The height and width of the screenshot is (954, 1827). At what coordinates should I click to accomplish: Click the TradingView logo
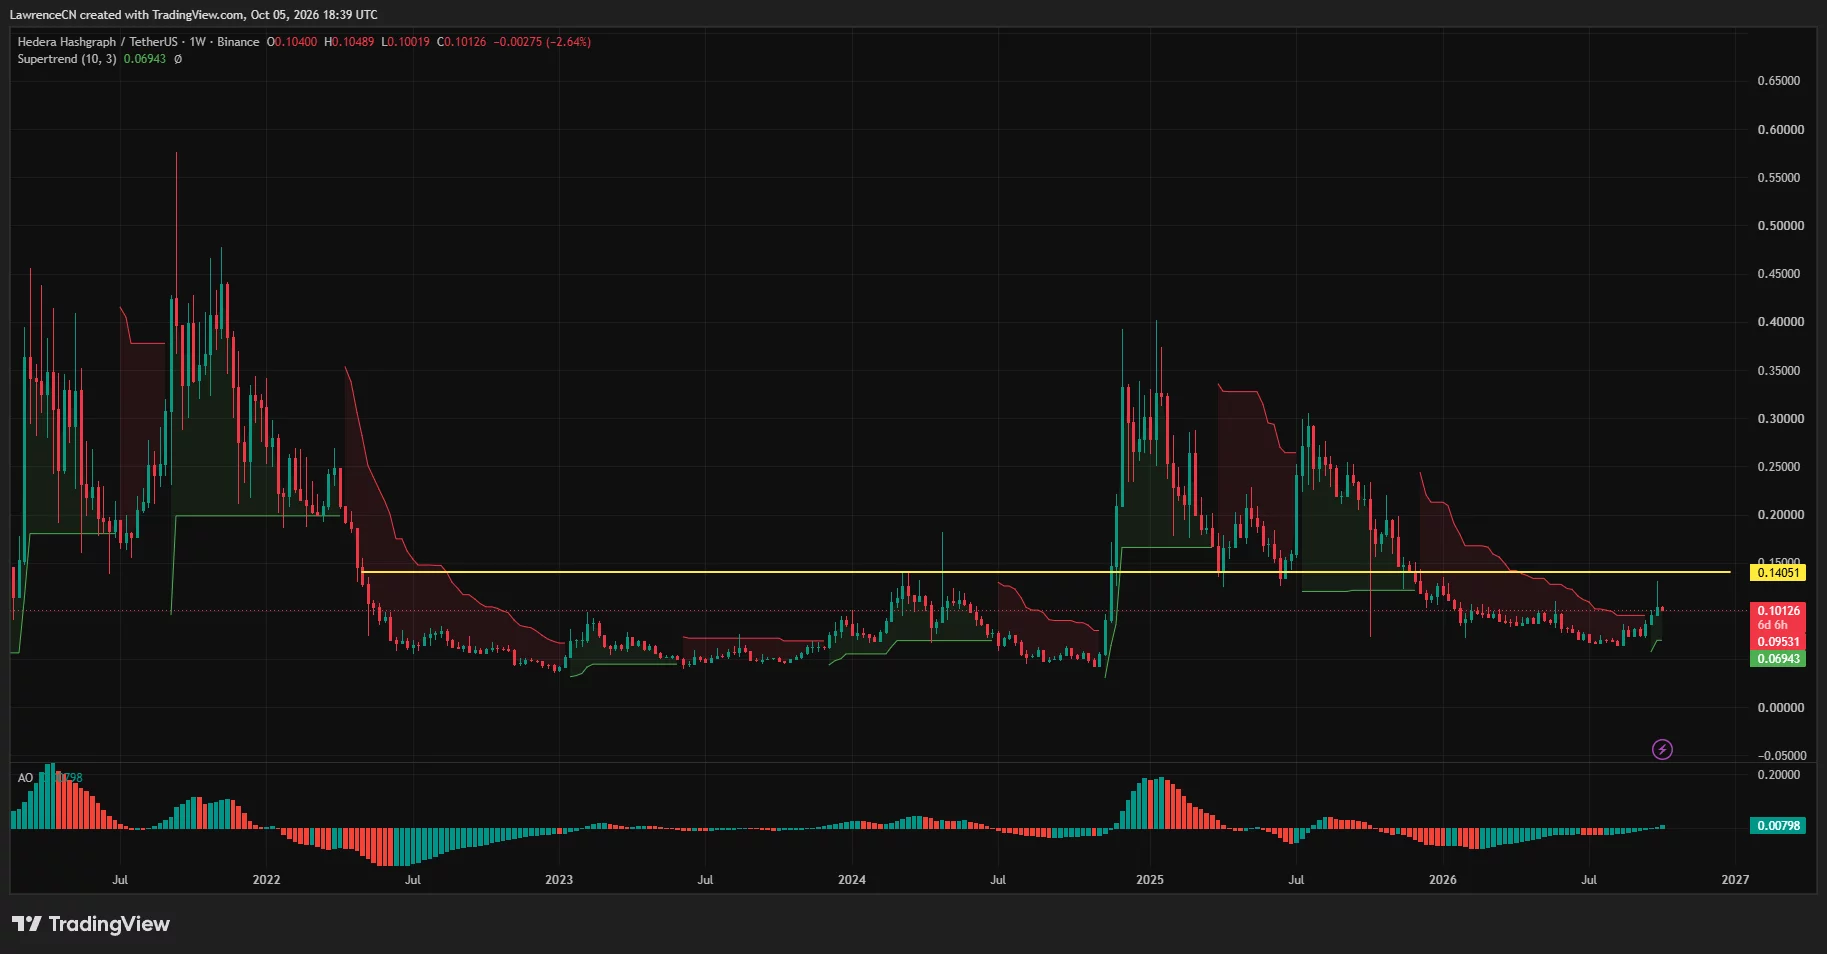[x=91, y=924]
